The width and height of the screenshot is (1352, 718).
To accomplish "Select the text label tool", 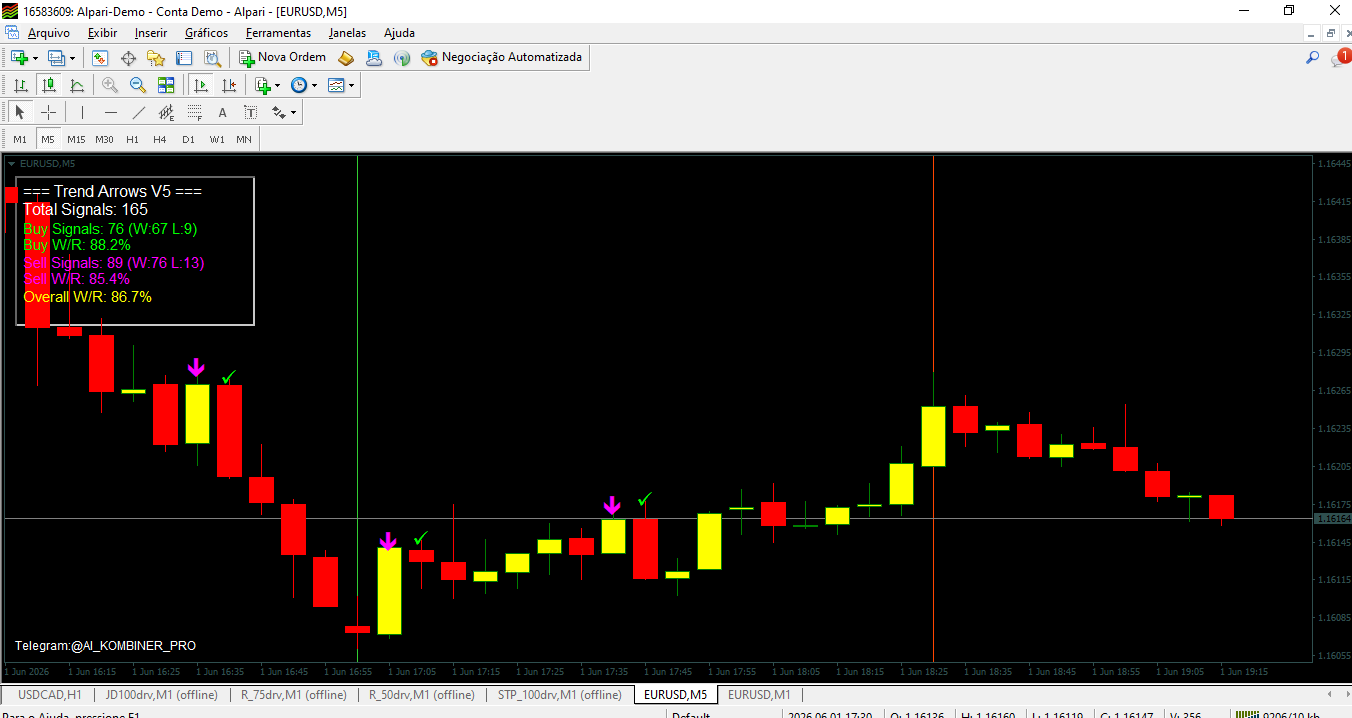I will 250,112.
